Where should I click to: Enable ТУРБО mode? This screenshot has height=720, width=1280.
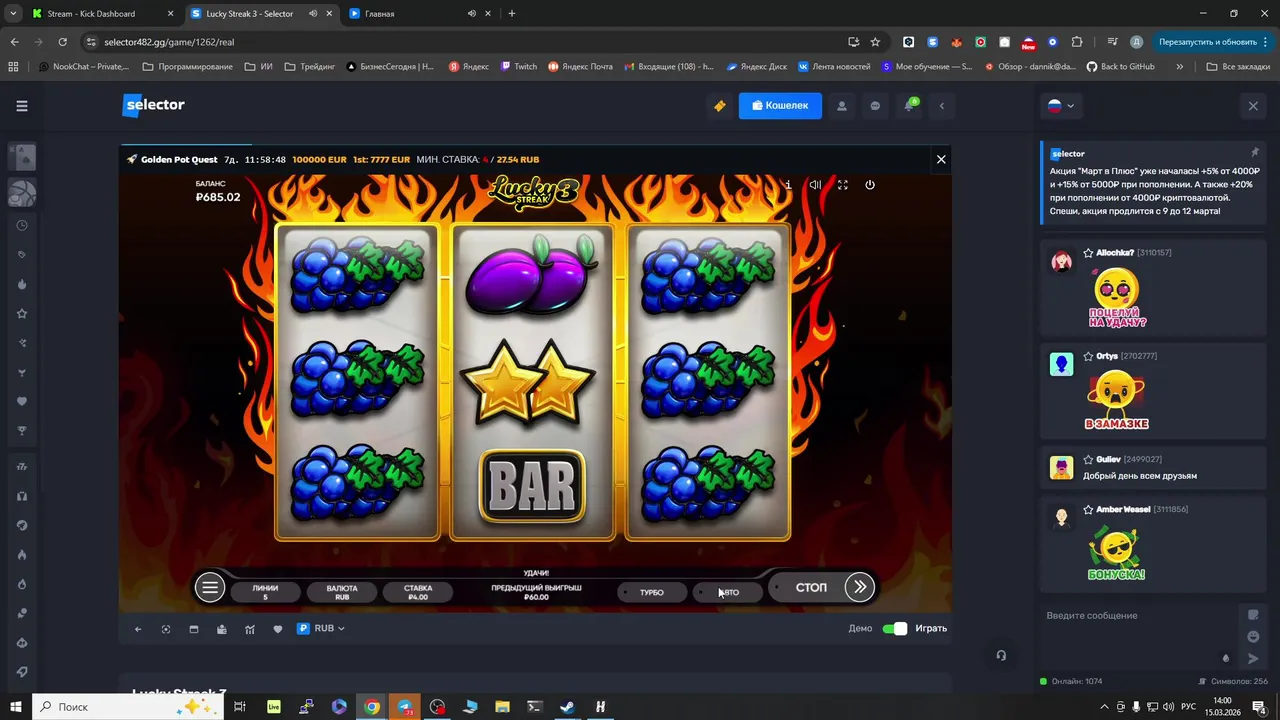pyautogui.click(x=652, y=592)
